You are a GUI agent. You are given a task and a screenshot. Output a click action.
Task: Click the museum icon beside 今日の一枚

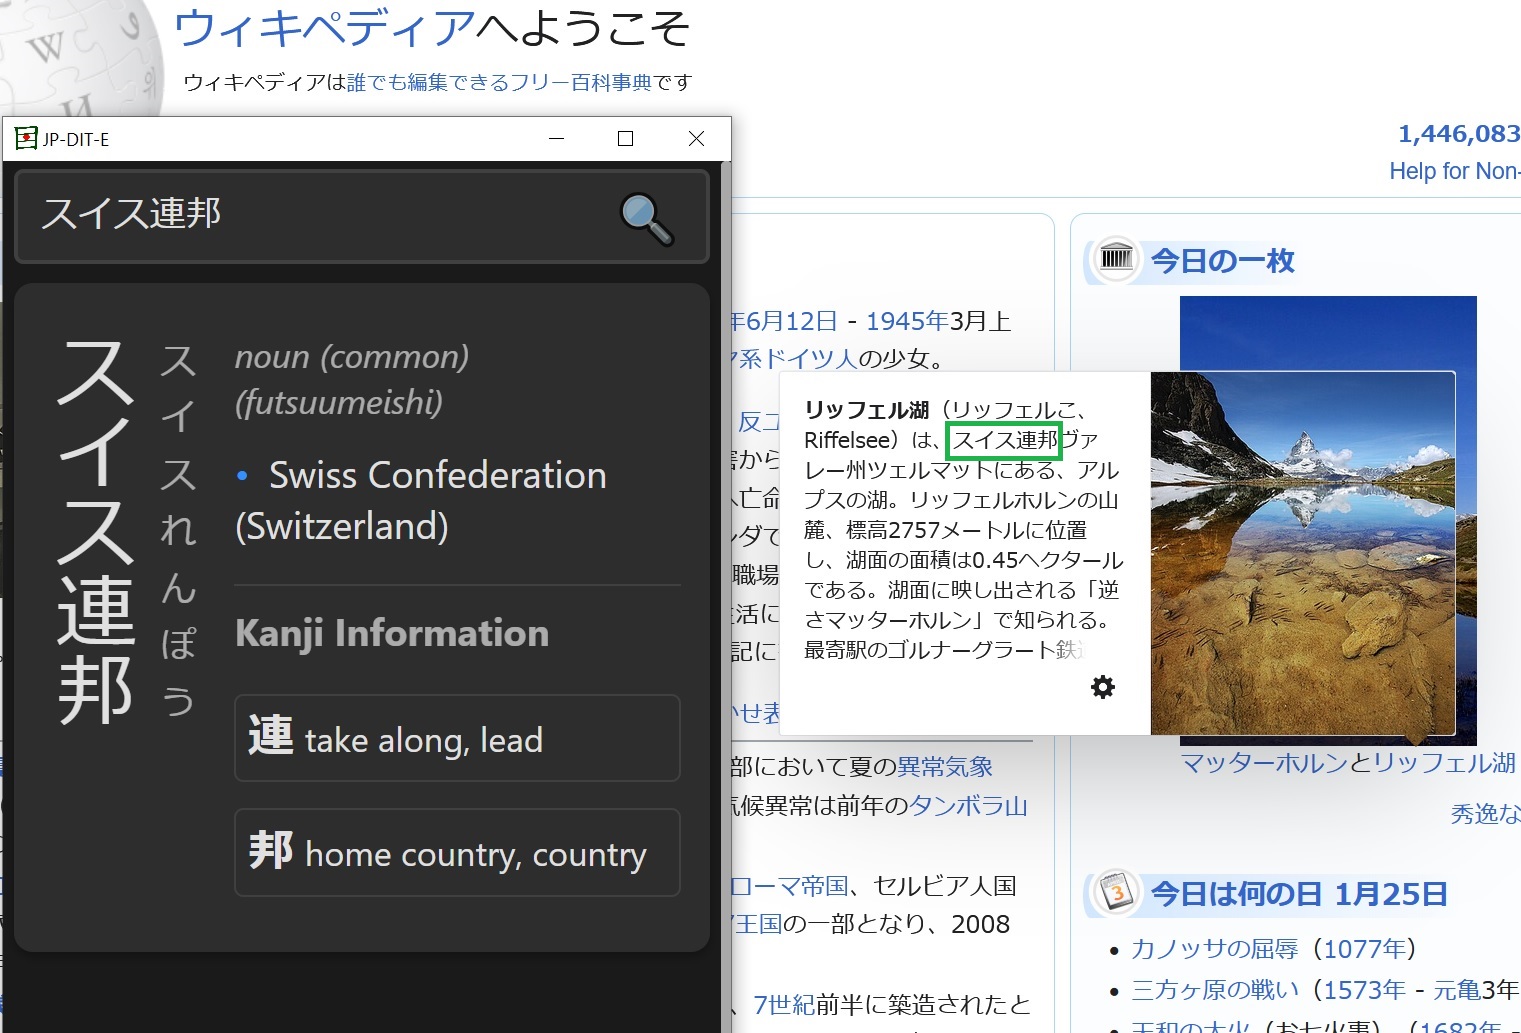1115,259
